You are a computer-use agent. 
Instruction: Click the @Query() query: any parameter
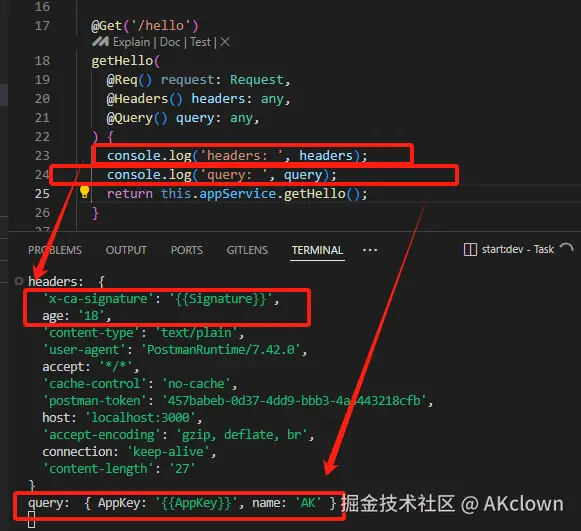[183, 118]
